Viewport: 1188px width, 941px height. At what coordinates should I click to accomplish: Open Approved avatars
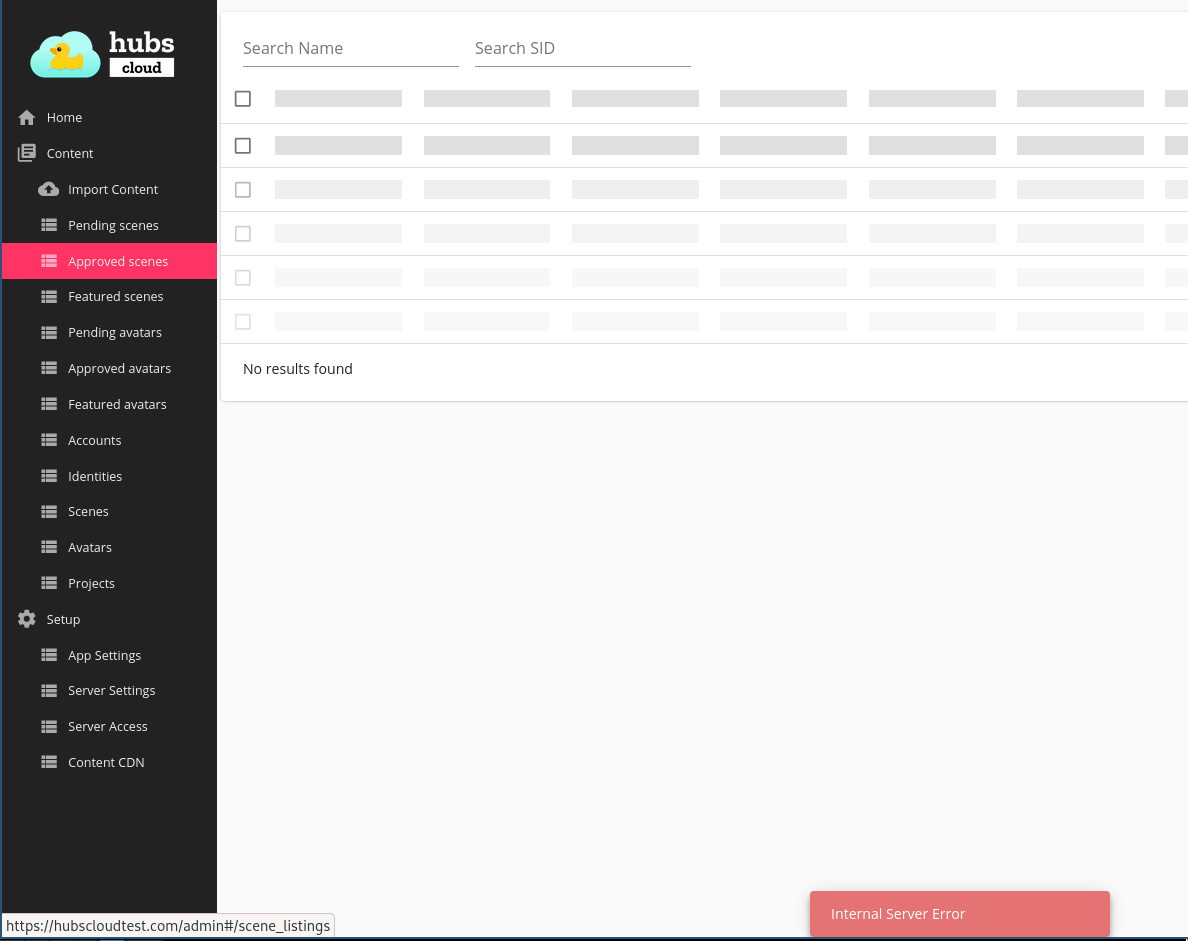(109, 368)
